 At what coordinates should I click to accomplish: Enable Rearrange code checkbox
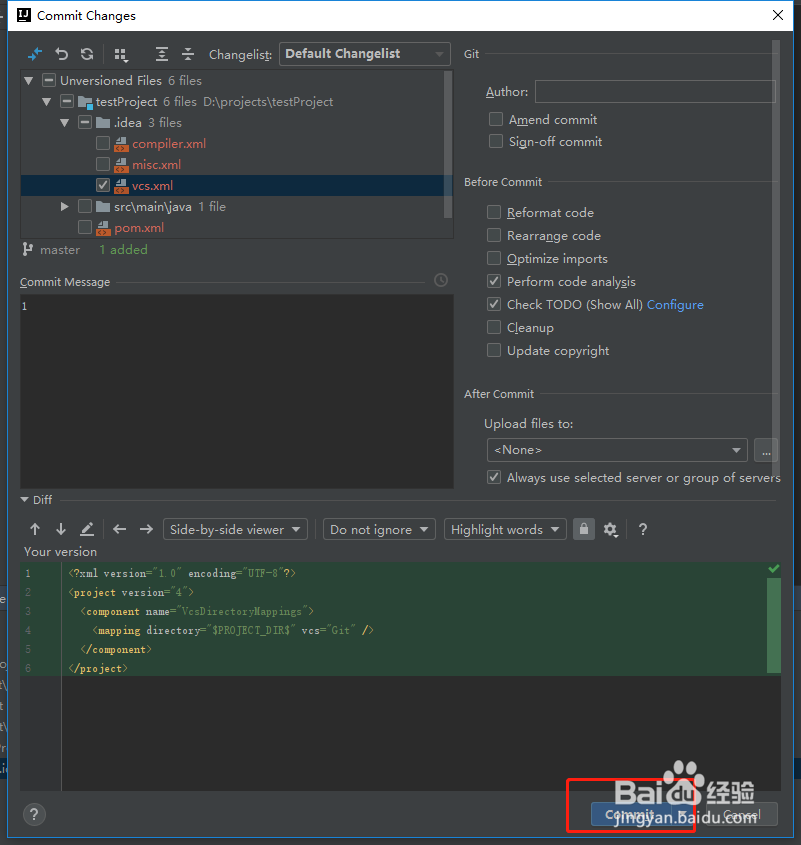494,236
